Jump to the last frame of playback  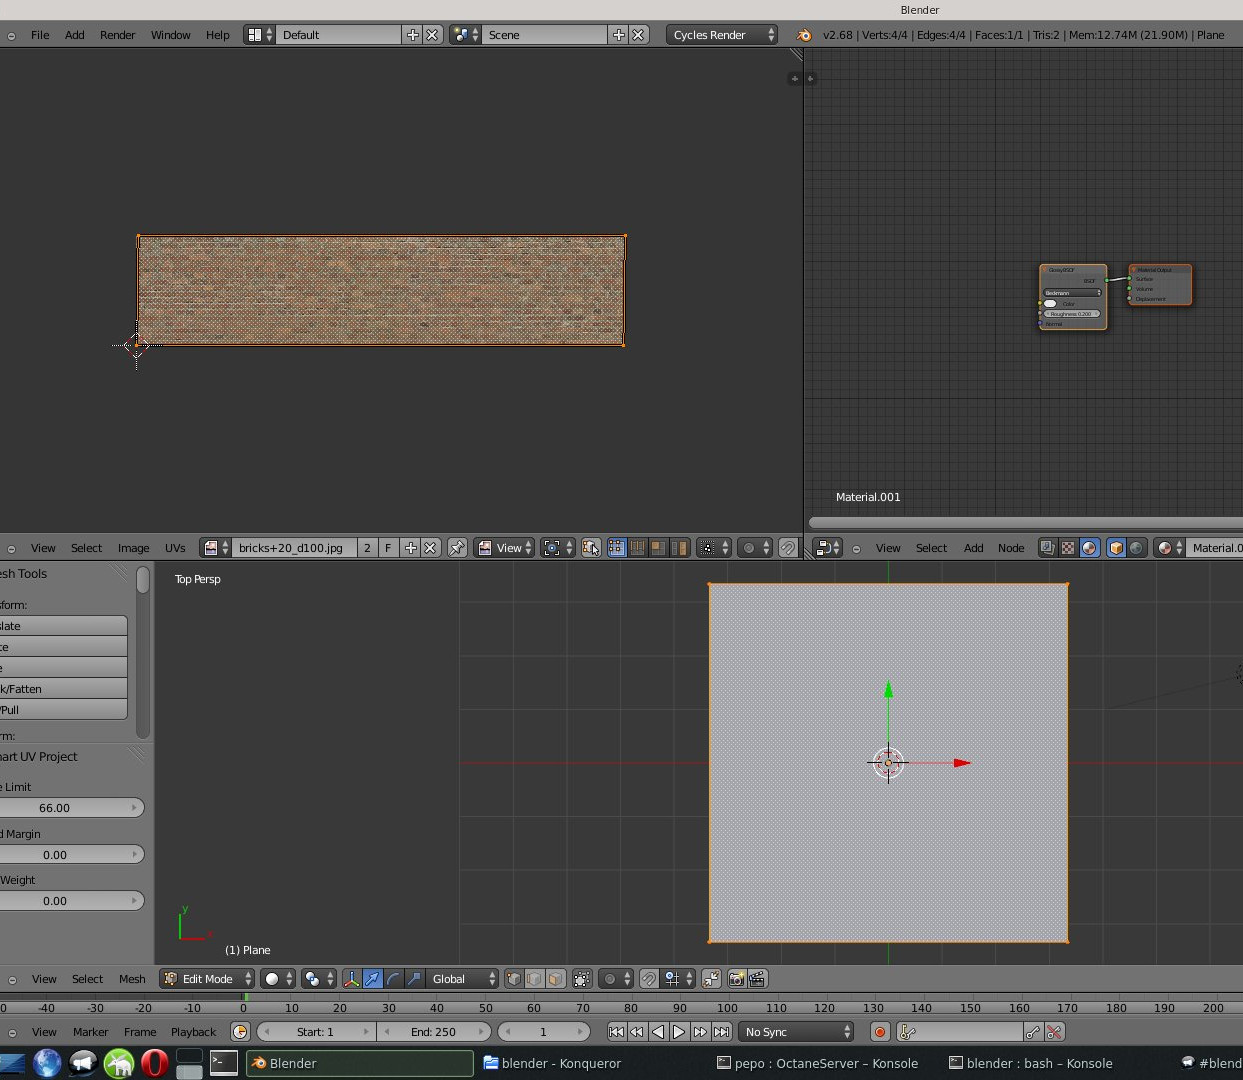tap(721, 1032)
